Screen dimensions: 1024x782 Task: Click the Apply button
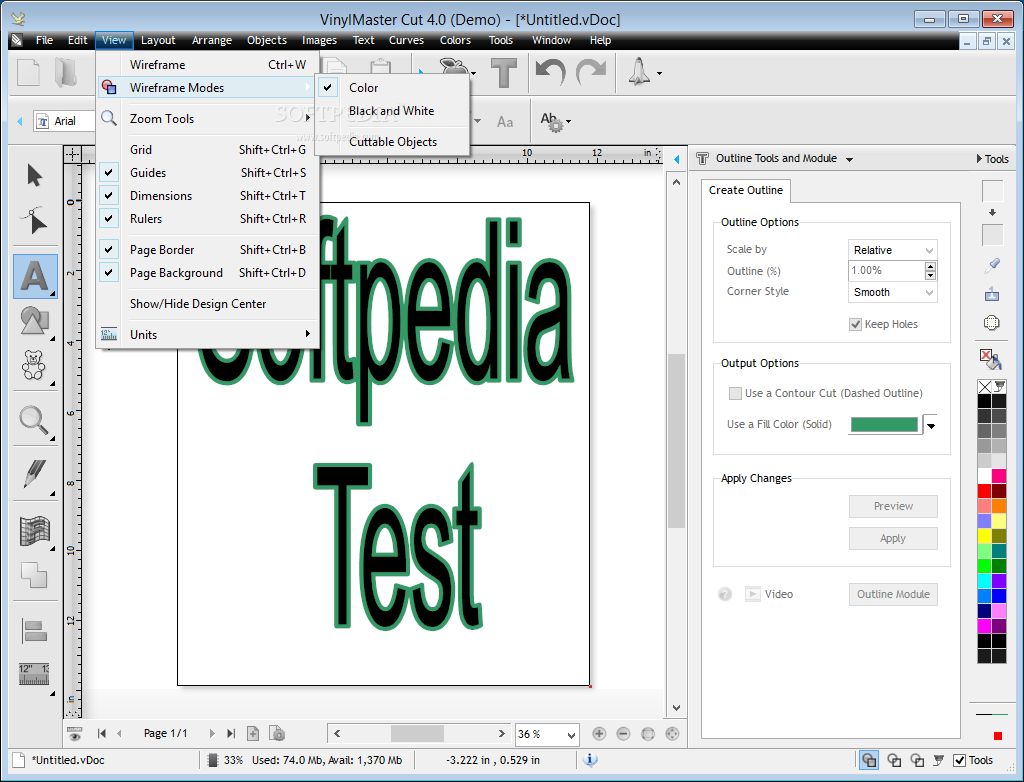(893, 538)
